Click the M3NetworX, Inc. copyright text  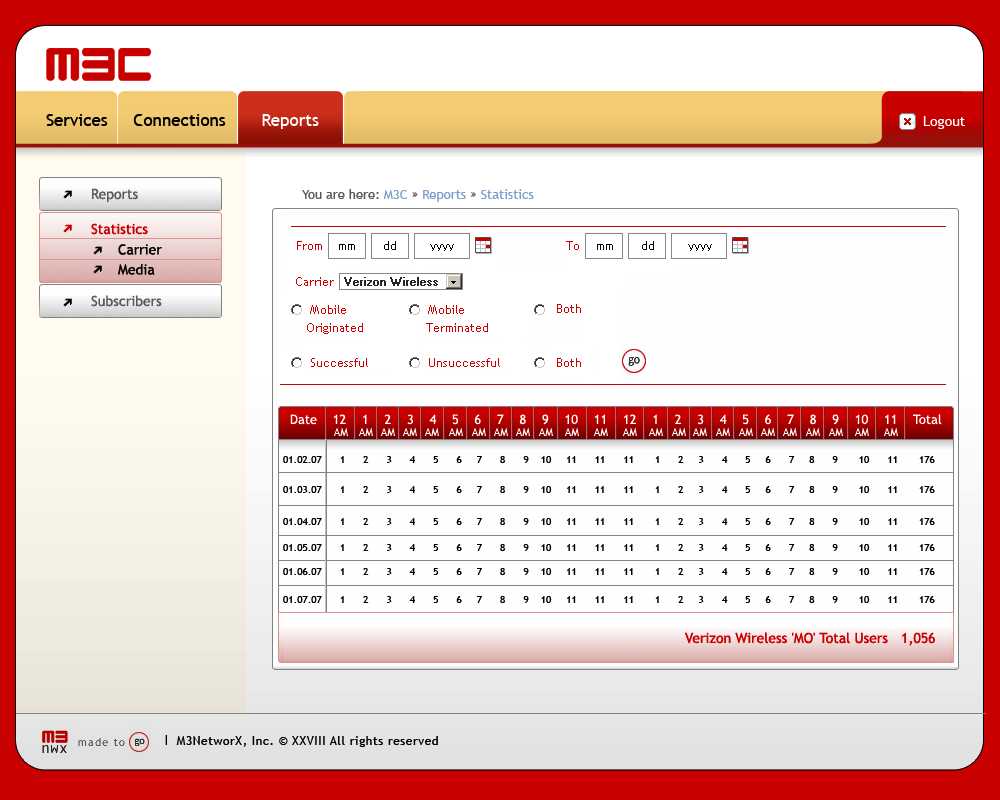coord(307,741)
